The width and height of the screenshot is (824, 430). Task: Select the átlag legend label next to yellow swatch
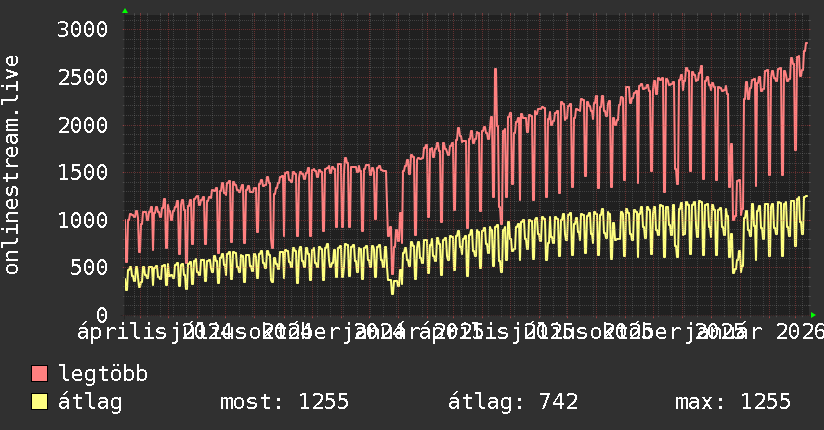(x=90, y=402)
